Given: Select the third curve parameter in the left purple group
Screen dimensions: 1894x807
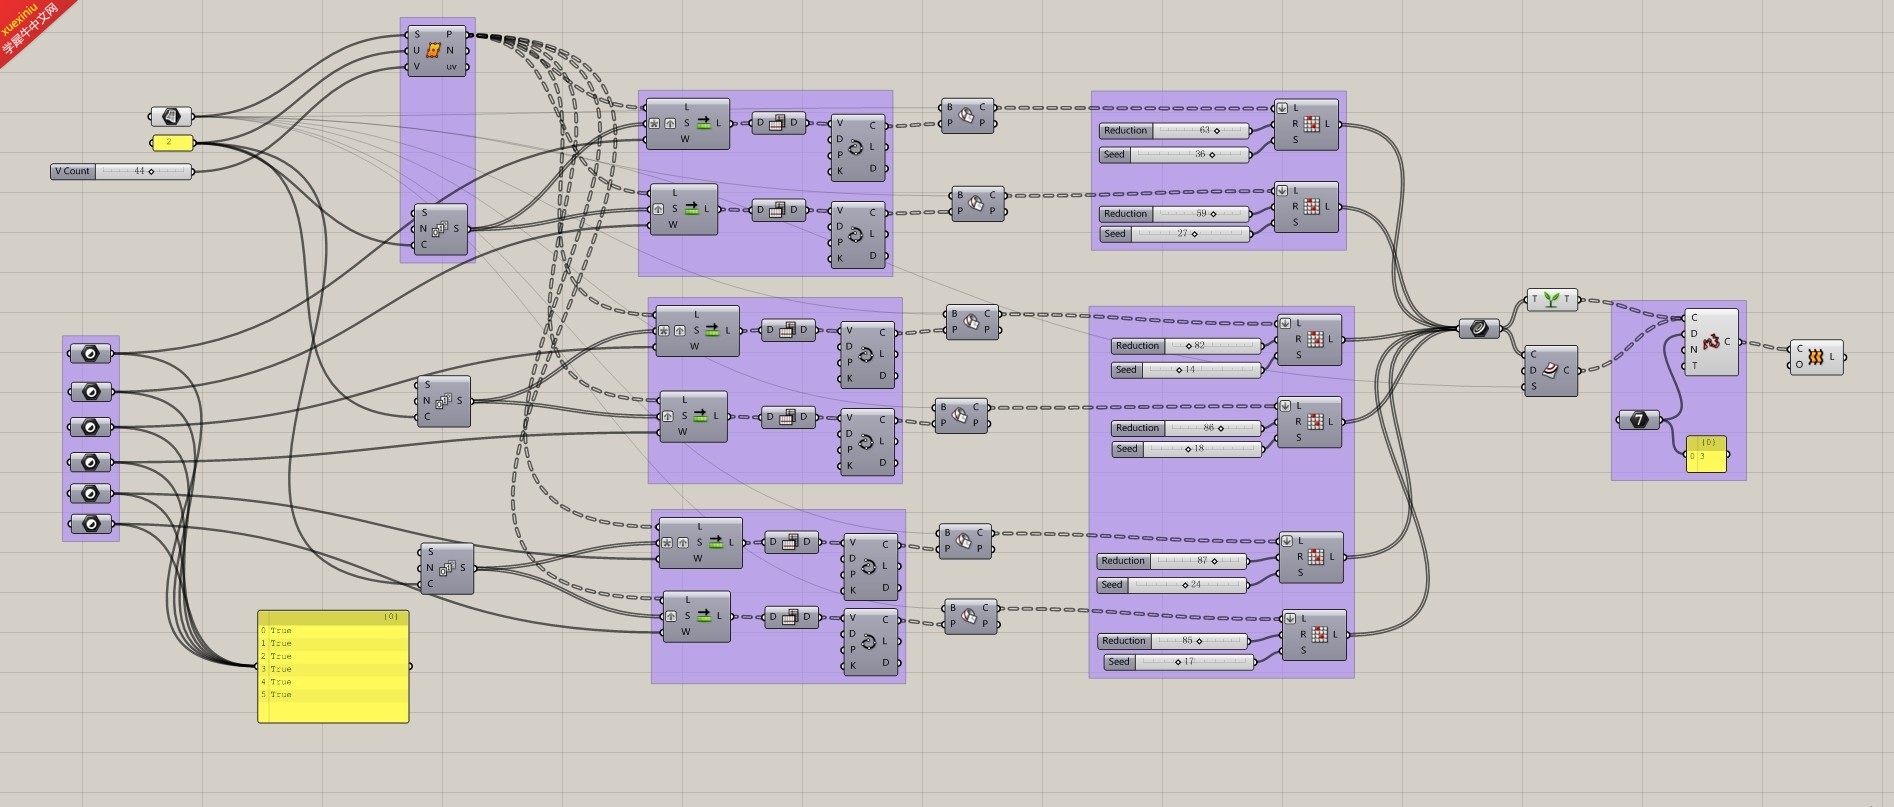Looking at the screenshot, I should pyautogui.click(x=91, y=427).
